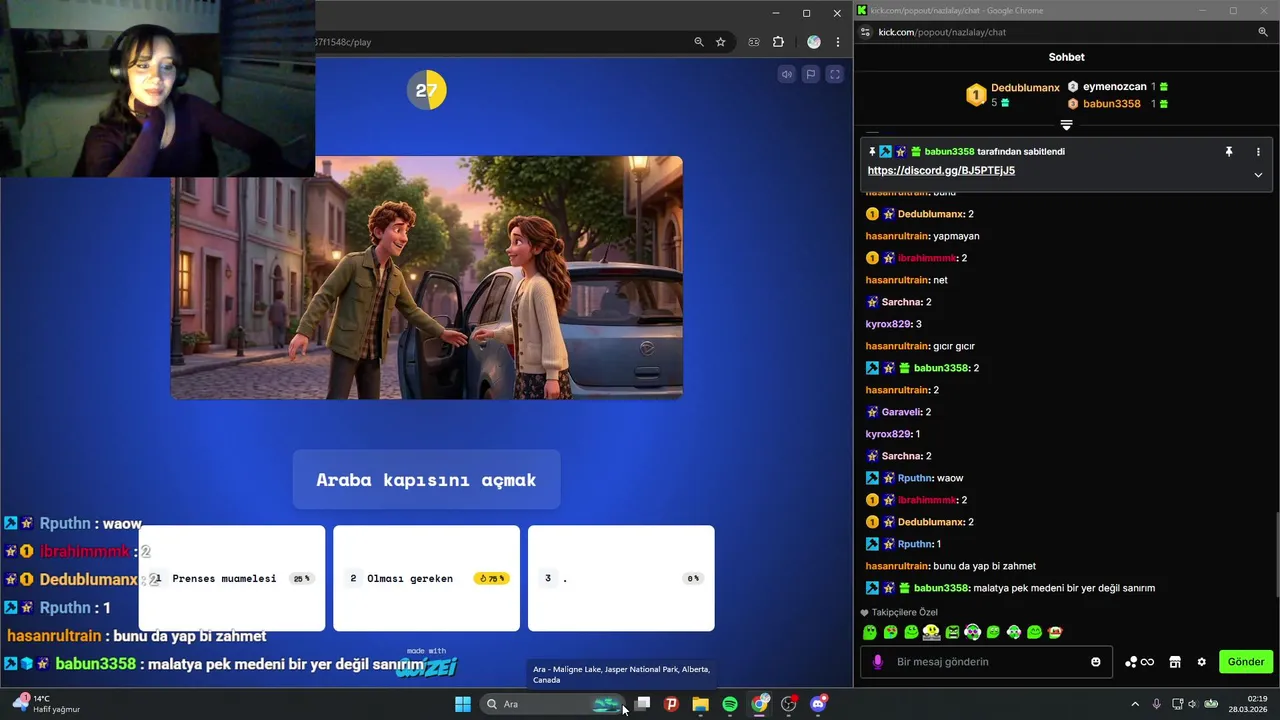Open chat settings gear icon
This screenshot has width=1280, height=720.
[x=1201, y=662]
